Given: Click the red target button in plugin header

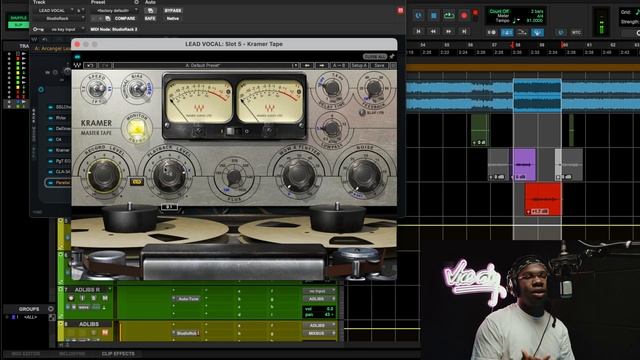Looking at the screenshot, I should [x=400, y=11].
